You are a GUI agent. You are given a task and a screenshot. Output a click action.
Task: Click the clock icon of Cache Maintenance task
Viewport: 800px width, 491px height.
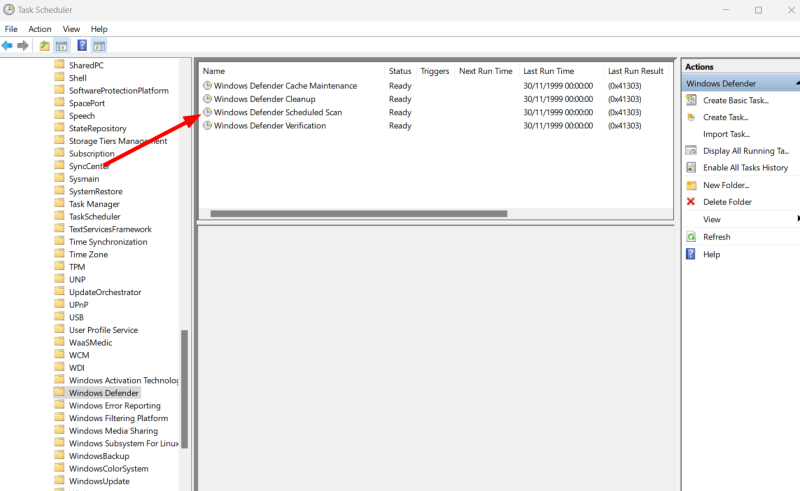coord(207,86)
